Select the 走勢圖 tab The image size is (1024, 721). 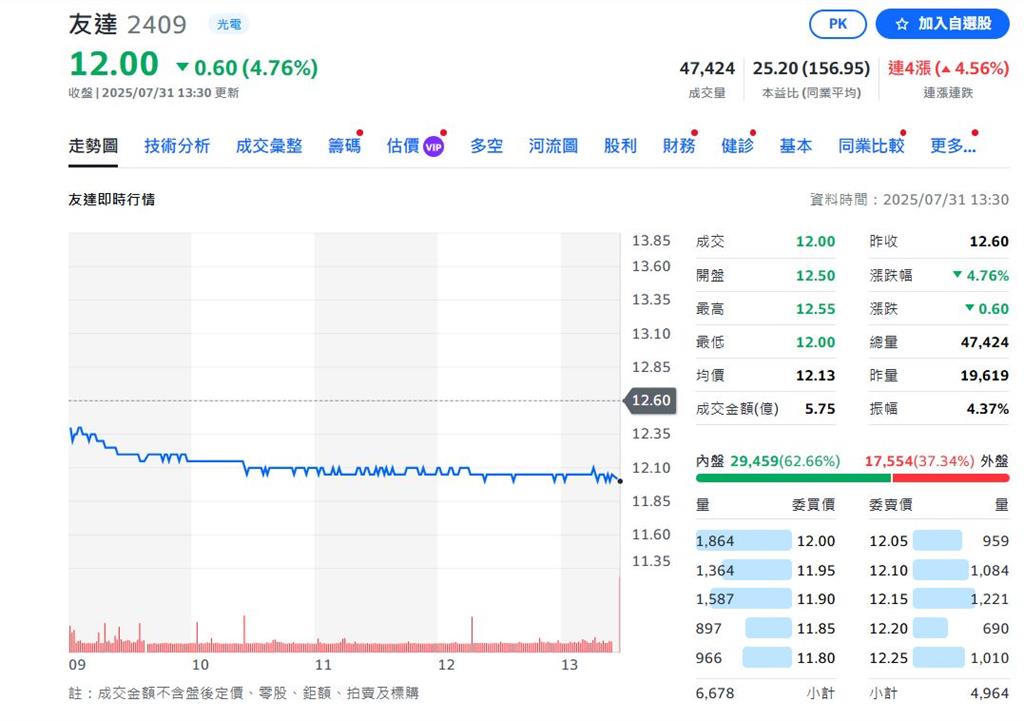[93, 146]
